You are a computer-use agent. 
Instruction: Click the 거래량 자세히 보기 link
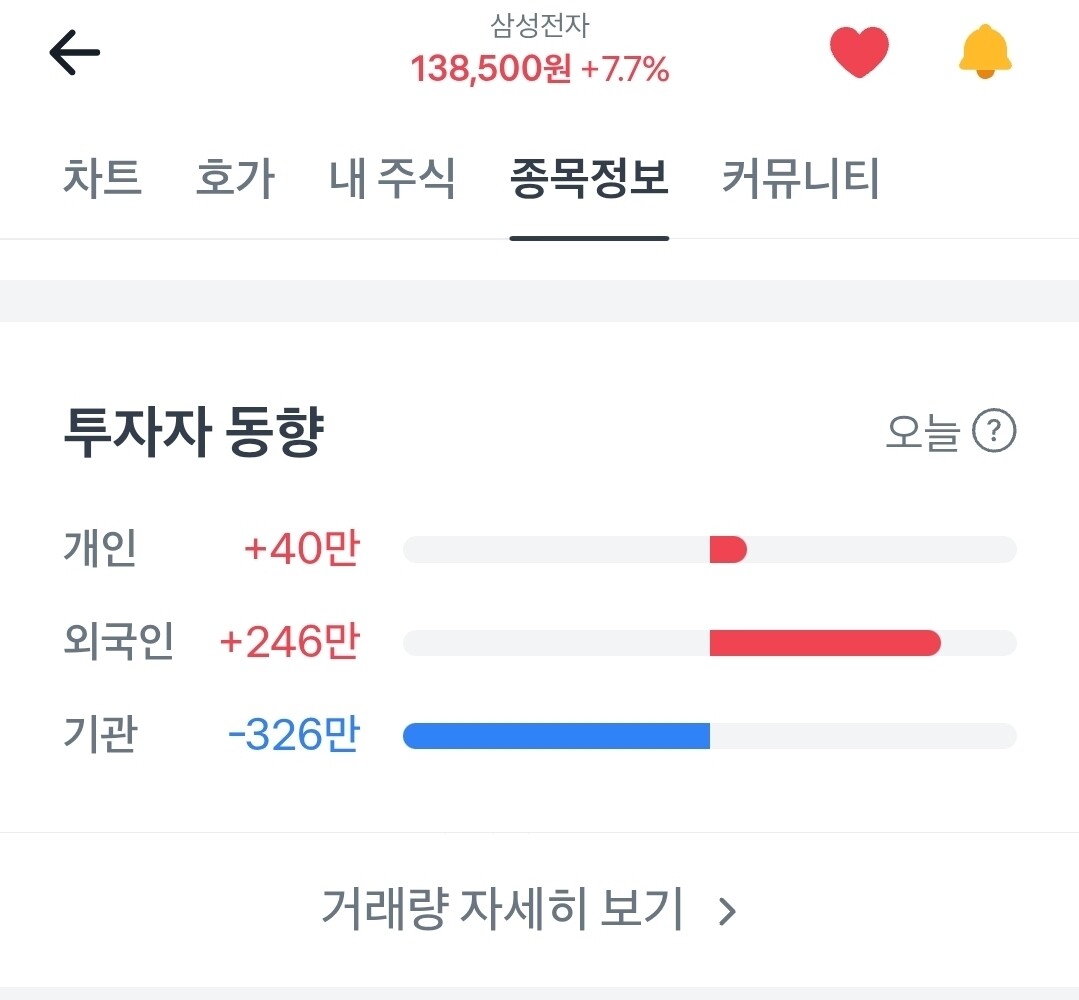[x=502, y=909]
